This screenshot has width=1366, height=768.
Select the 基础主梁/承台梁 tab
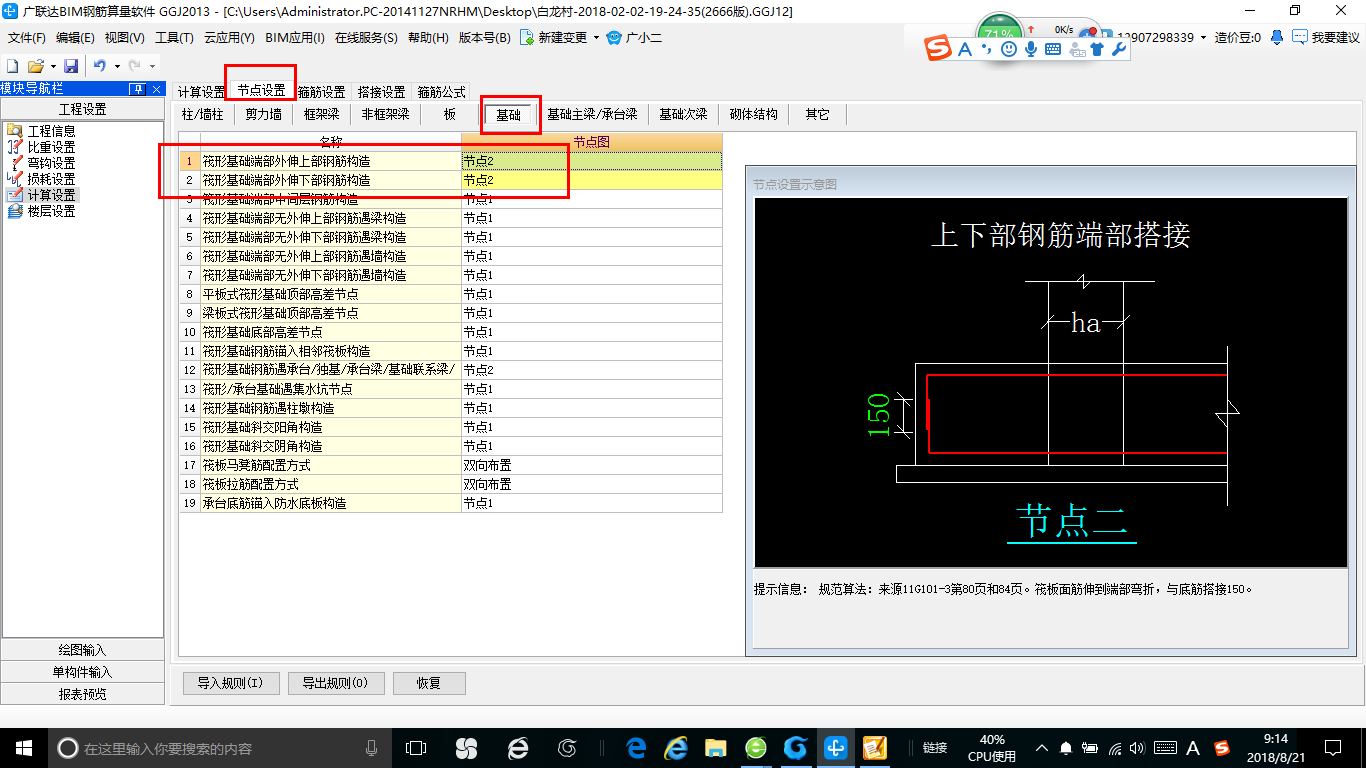pos(592,114)
